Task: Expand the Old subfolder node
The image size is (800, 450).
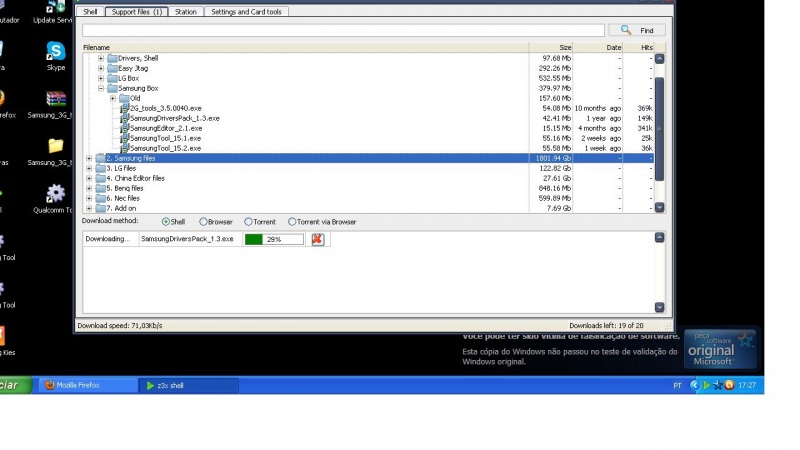Action: (x=113, y=98)
